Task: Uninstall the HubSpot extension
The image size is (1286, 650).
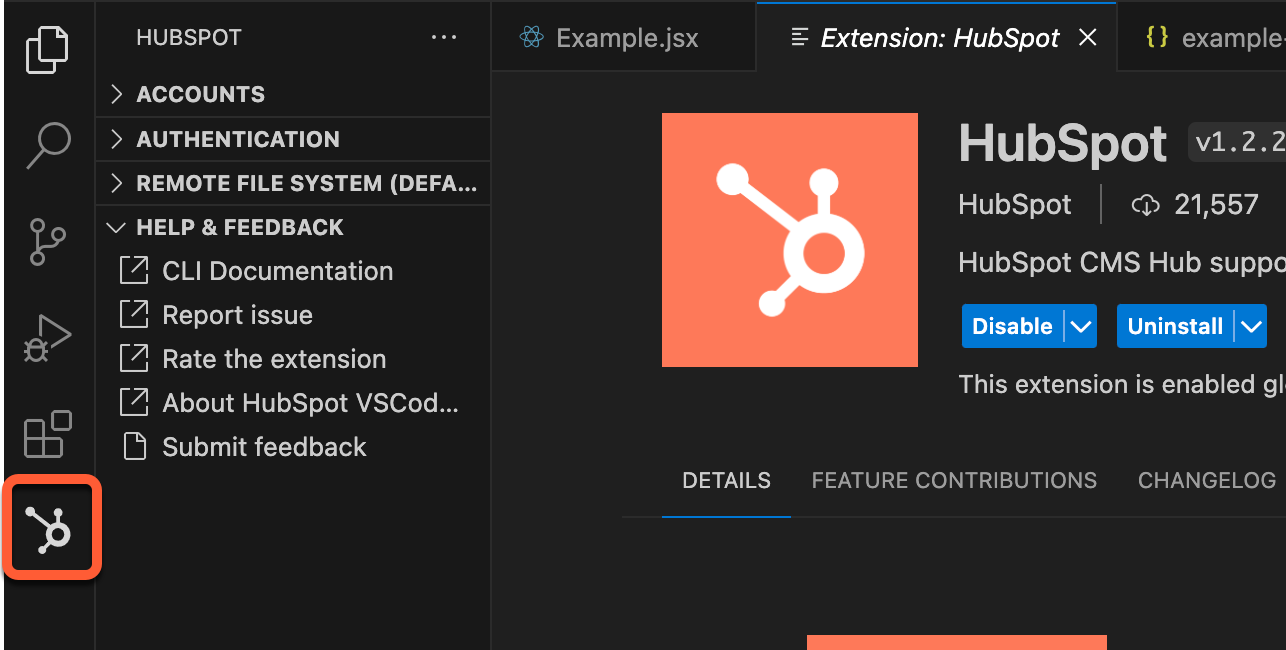Action: [x=1175, y=326]
